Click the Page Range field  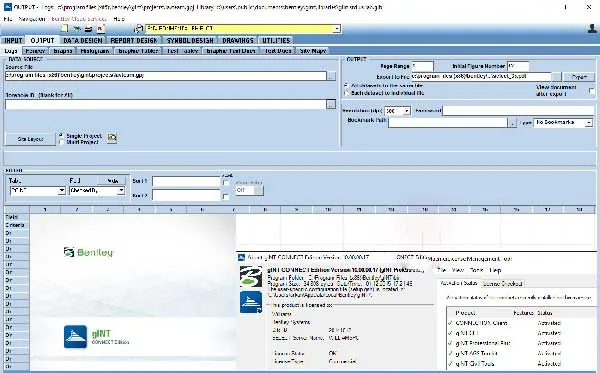tap(422, 66)
